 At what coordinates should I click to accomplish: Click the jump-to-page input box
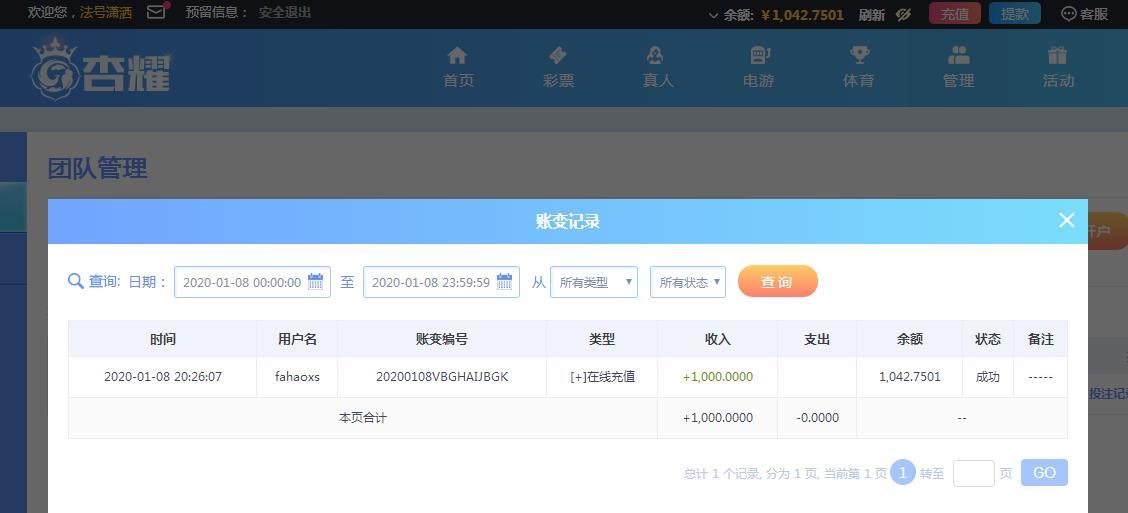[x=973, y=473]
